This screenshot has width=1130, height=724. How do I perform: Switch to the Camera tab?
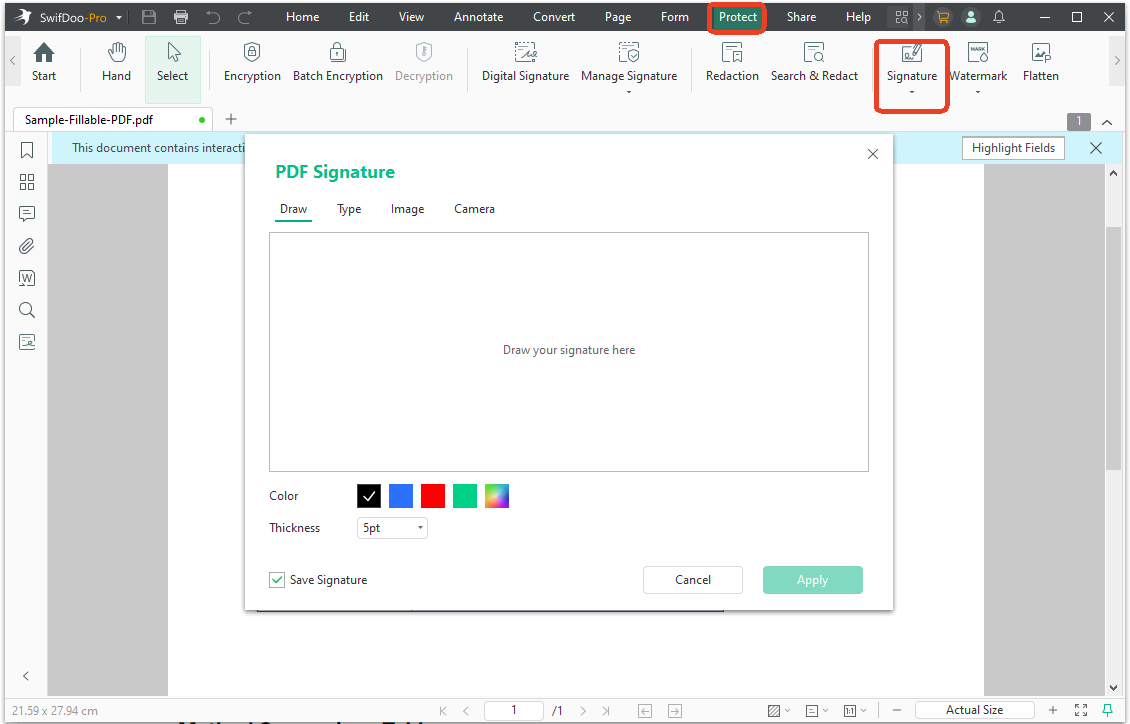[474, 209]
